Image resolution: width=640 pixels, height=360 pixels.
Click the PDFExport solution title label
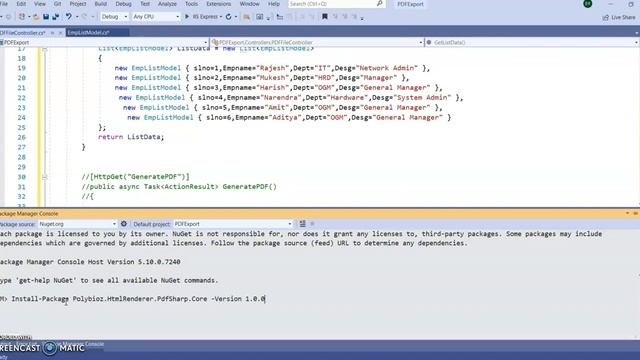click(410, 4)
